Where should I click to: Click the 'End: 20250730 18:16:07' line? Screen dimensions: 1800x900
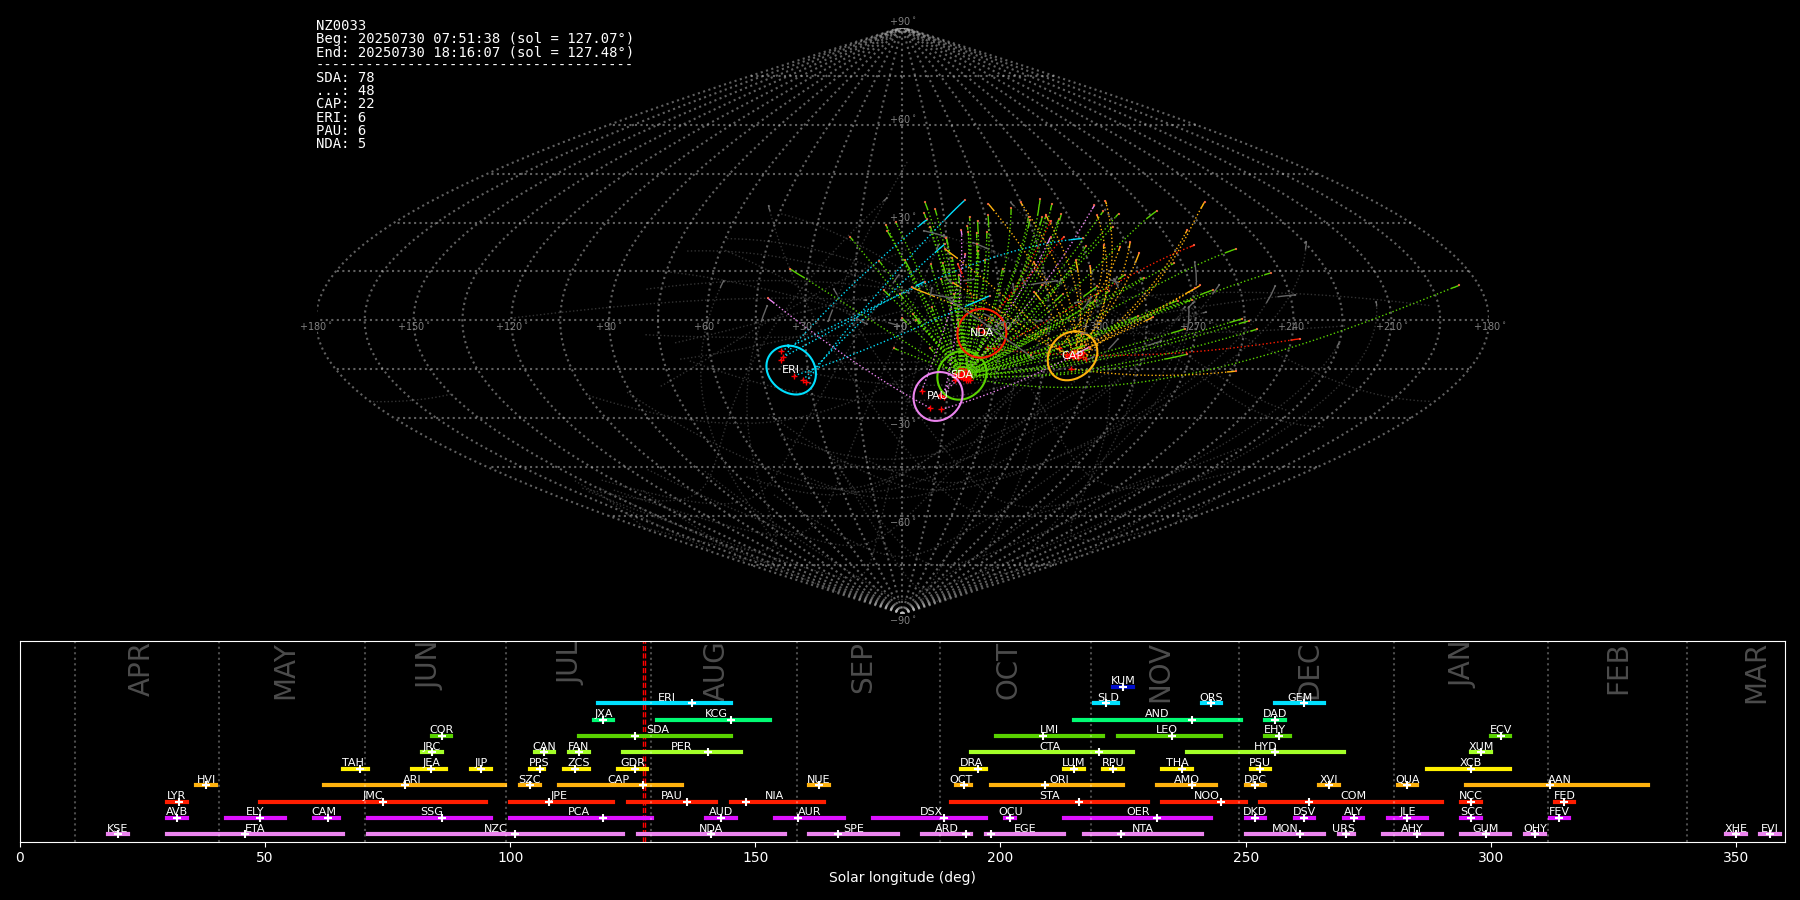(x=475, y=52)
